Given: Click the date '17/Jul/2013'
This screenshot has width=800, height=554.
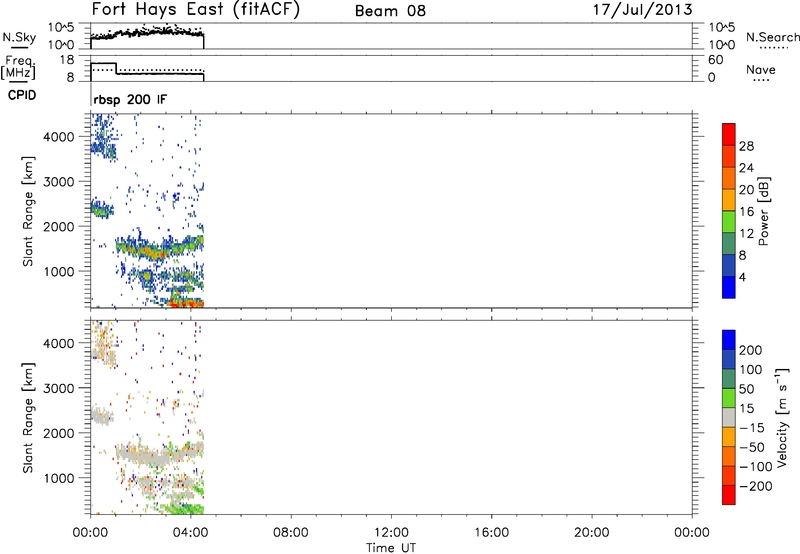Looking at the screenshot, I should tap(642, 10).
